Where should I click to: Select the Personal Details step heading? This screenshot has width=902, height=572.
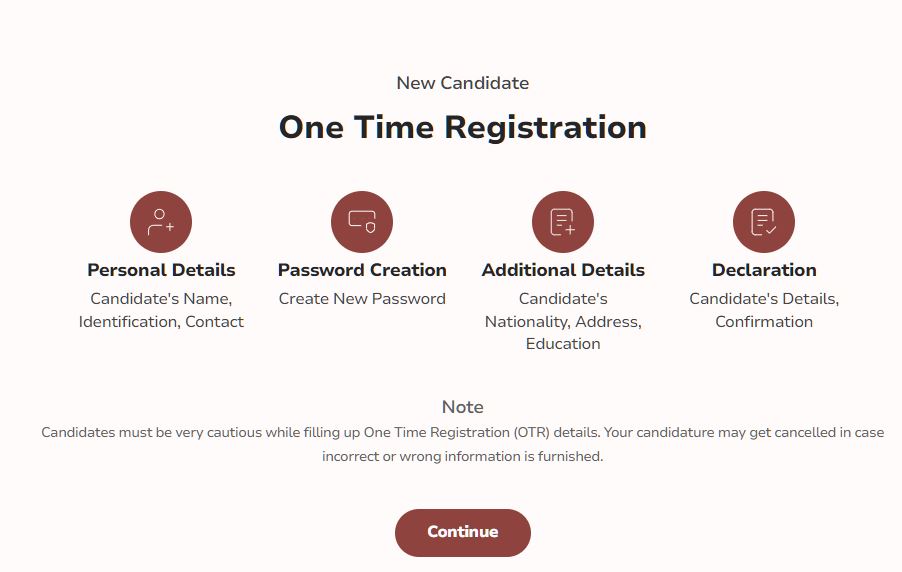click(x=161, y=270)
